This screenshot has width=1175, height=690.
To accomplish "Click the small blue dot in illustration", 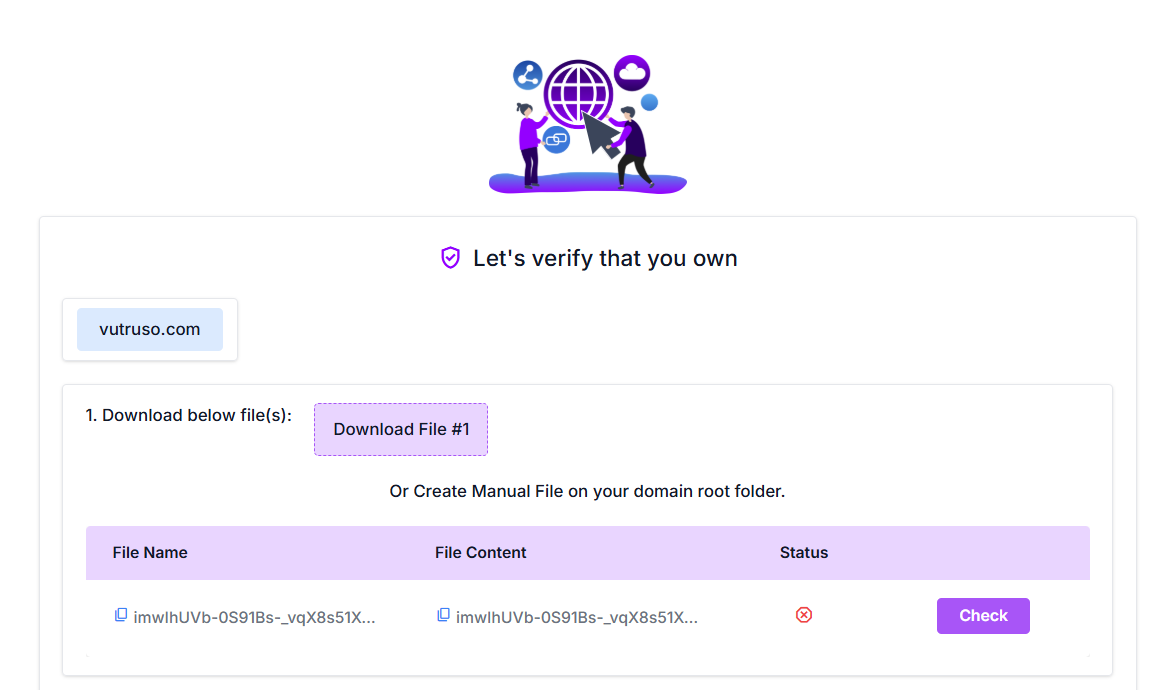I will (650, 103).
